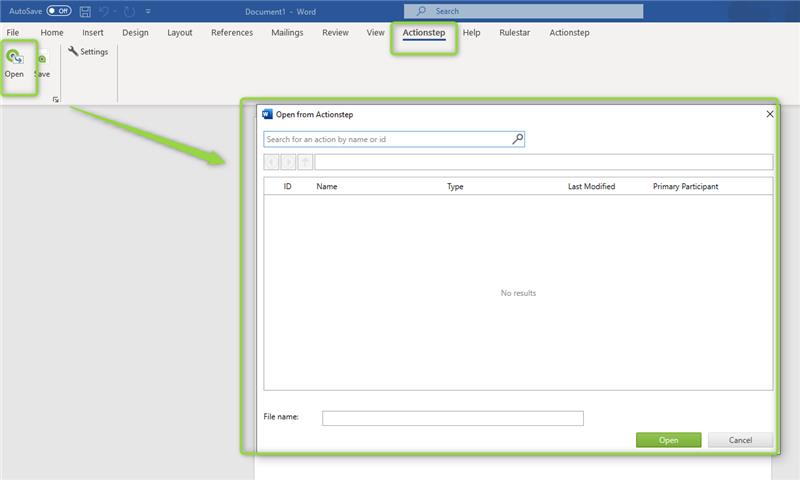
Task: Click the ribbon group dialog launcher arrow
Action: coord(56,99)
